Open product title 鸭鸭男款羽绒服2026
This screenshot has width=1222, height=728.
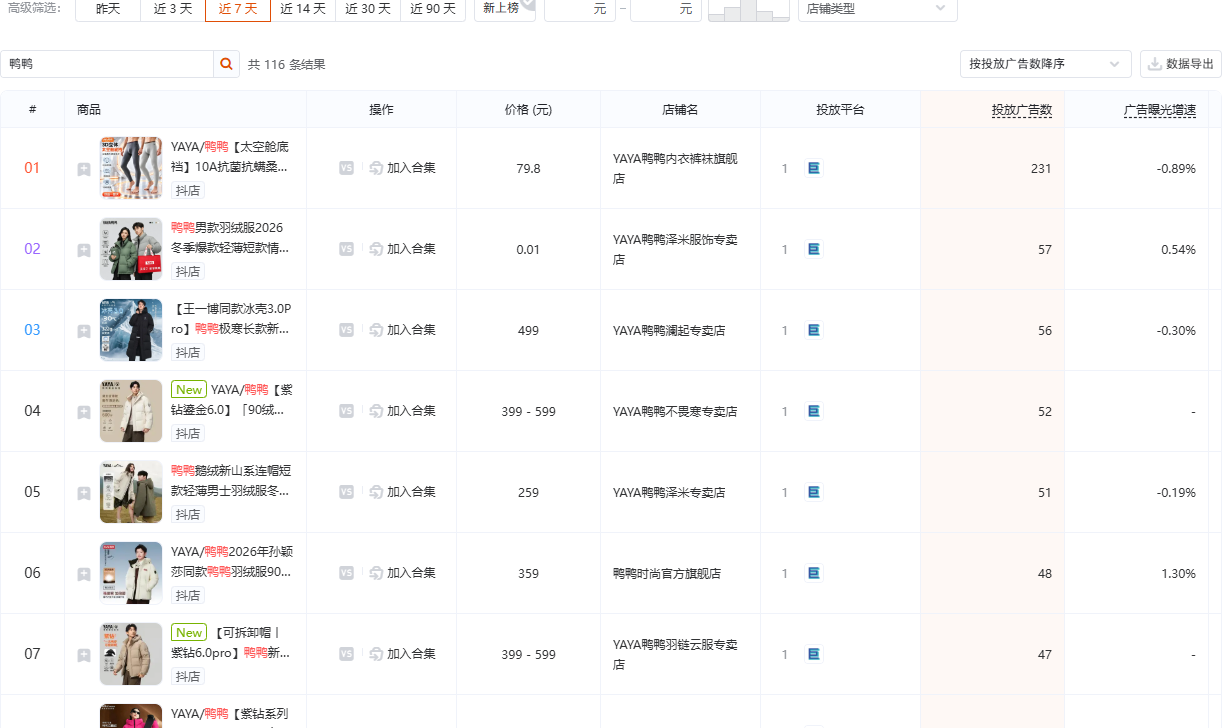(231, 237)
